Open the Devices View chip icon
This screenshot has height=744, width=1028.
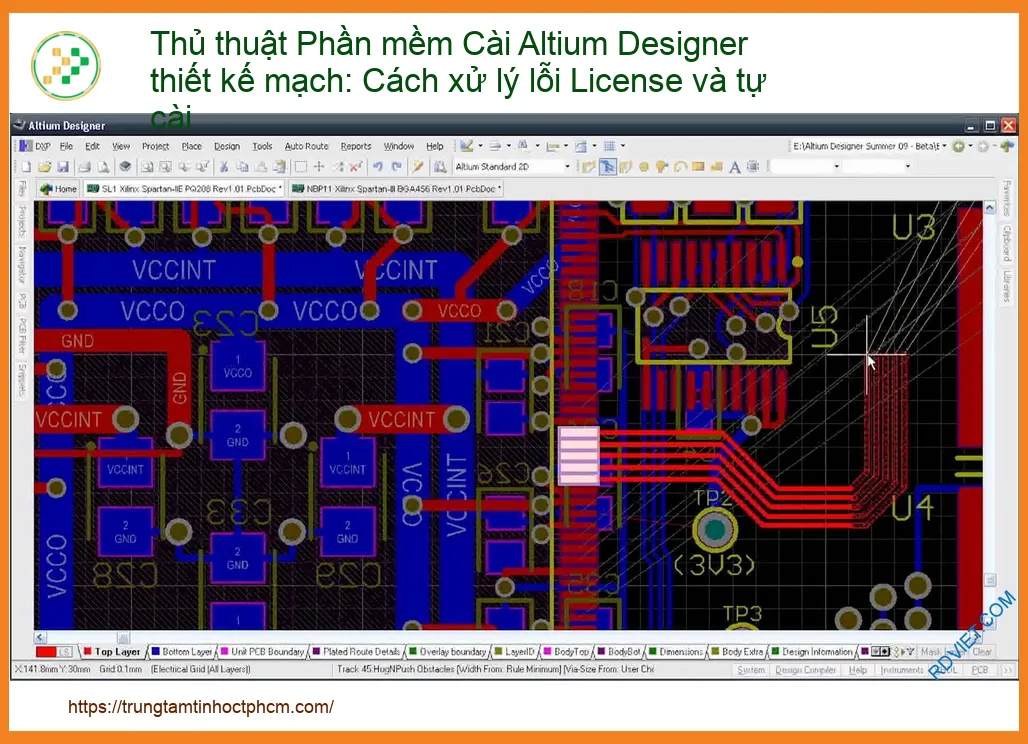(125, 166)
